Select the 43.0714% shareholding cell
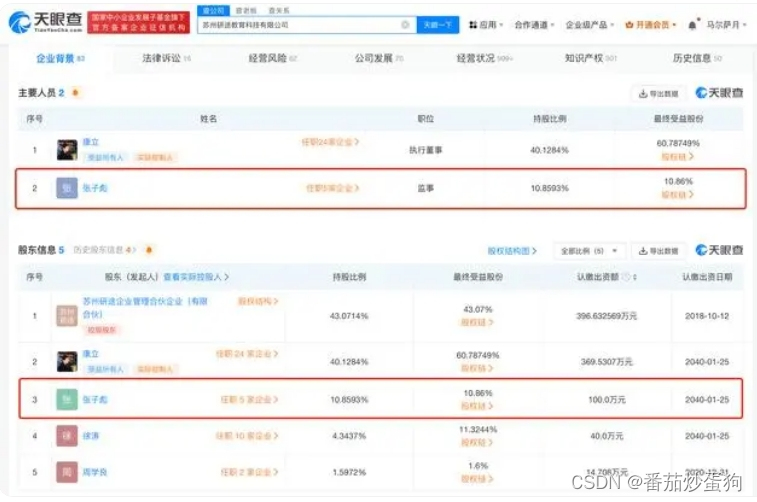The height and width of the screenshot is (502, 757). [349, 316]
